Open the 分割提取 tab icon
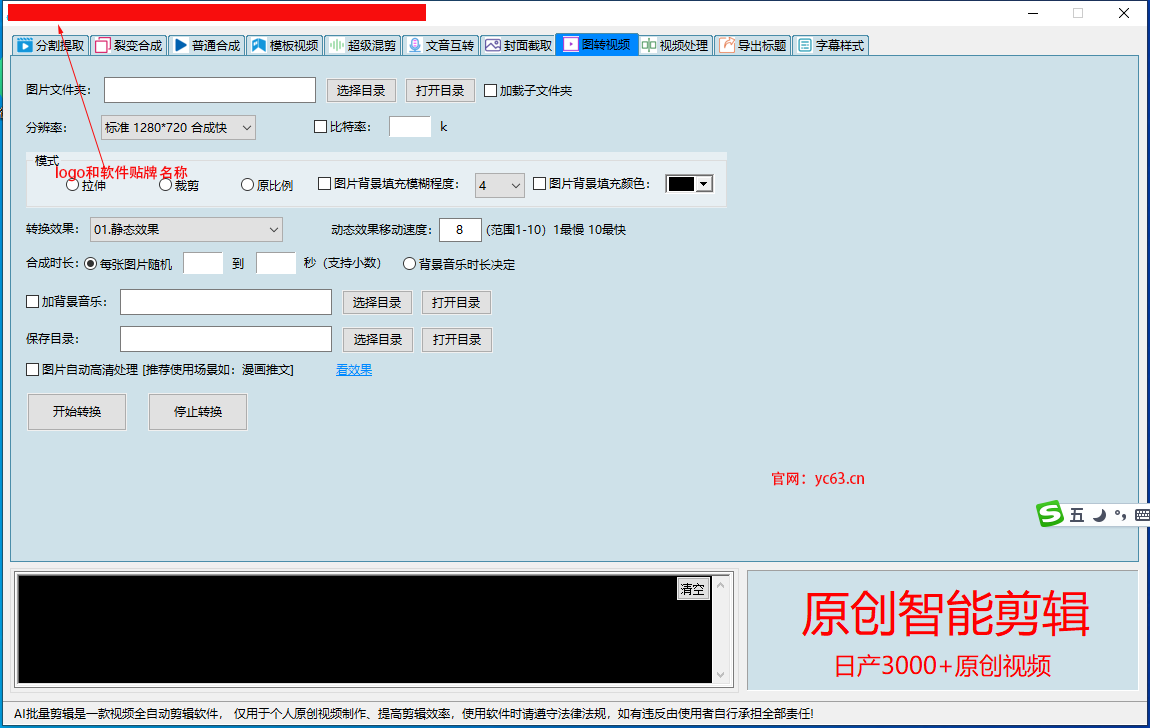This screenshot has height=728, width=1150. click(x=25, y=45)
